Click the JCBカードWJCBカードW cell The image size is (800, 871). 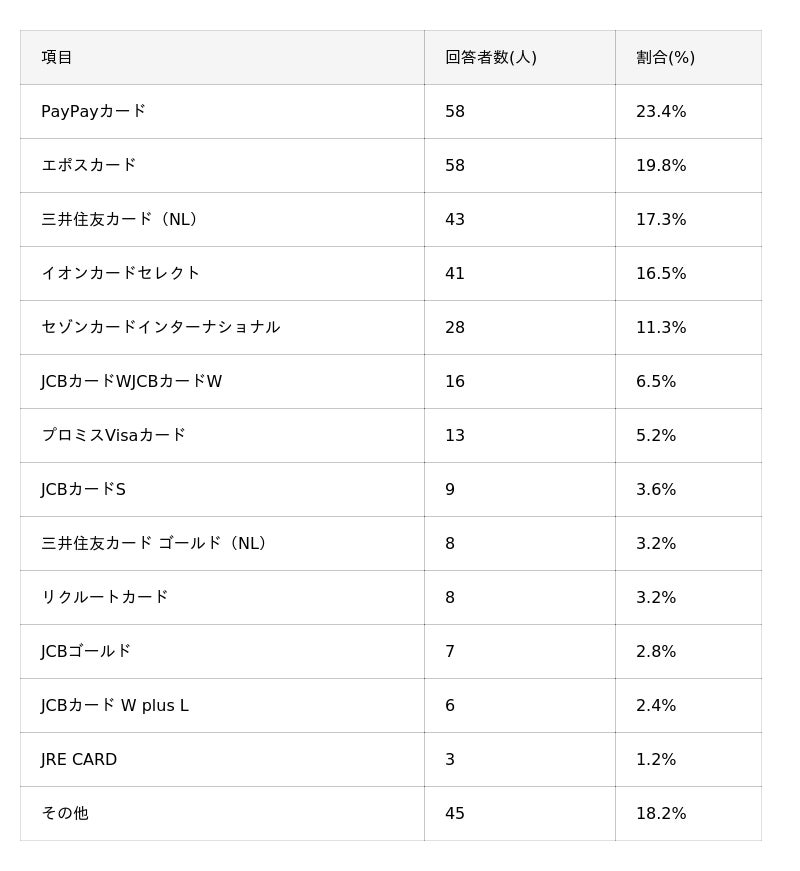[x=131, y=381]
